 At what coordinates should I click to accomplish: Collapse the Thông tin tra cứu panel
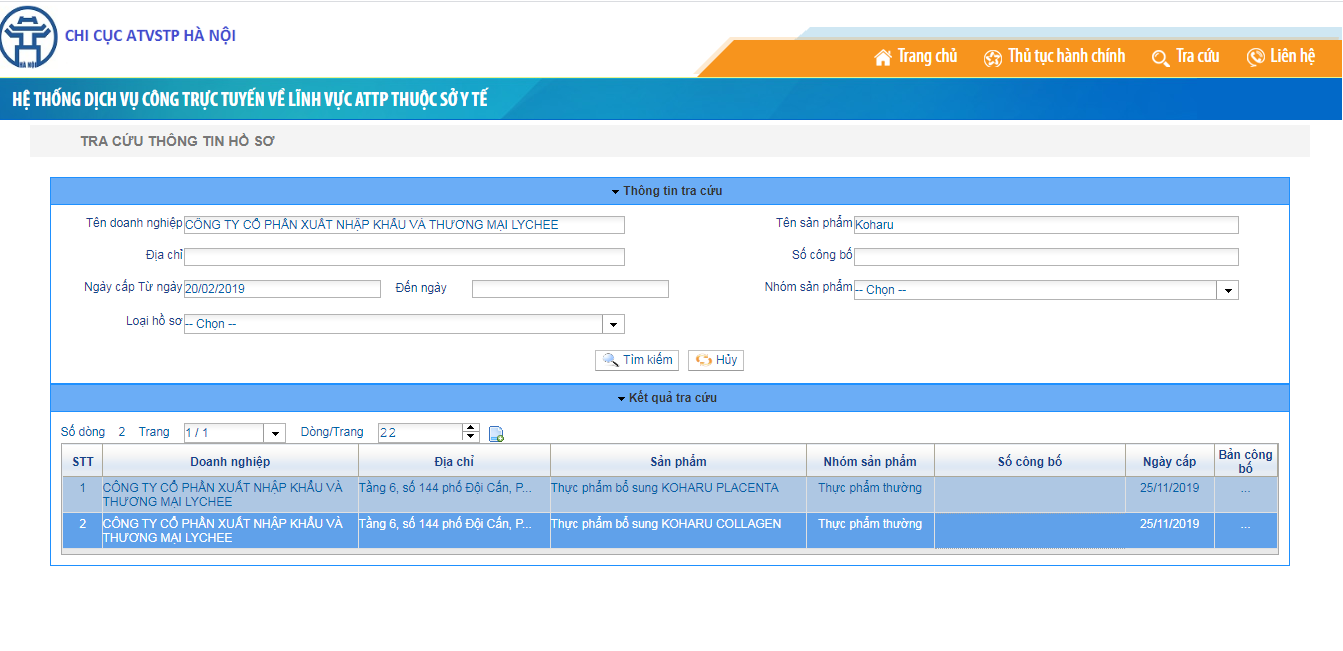(x=669, y=191)
